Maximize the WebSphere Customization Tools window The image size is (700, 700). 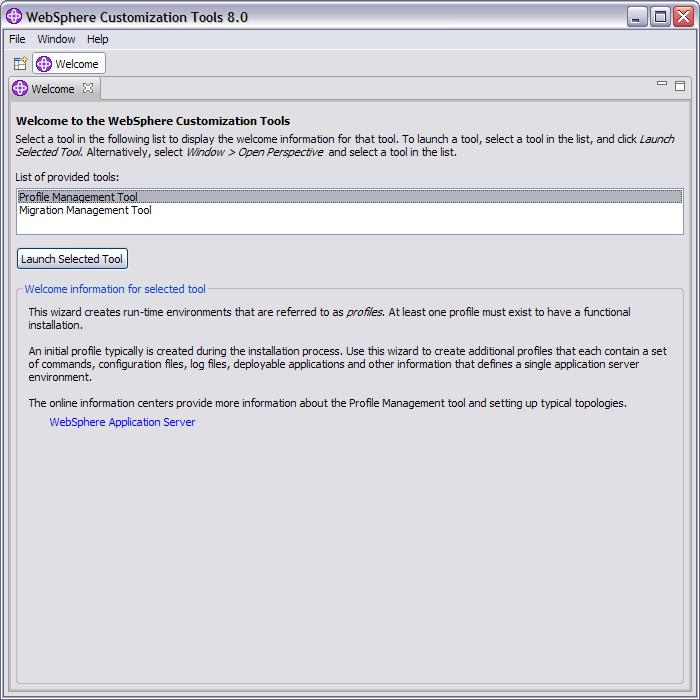coord(660,17)
